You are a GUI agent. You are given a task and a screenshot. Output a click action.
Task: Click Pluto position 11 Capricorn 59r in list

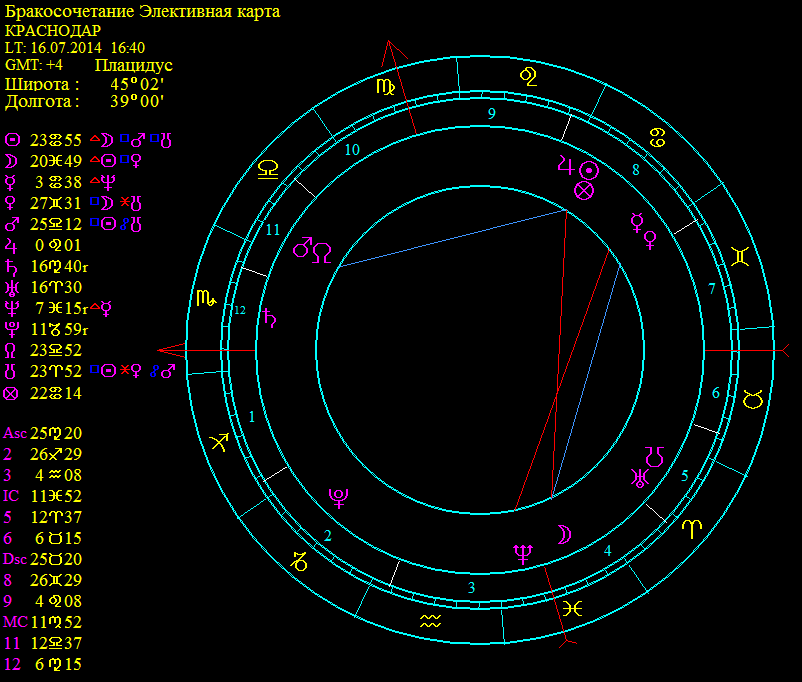[x=59, y=329]
